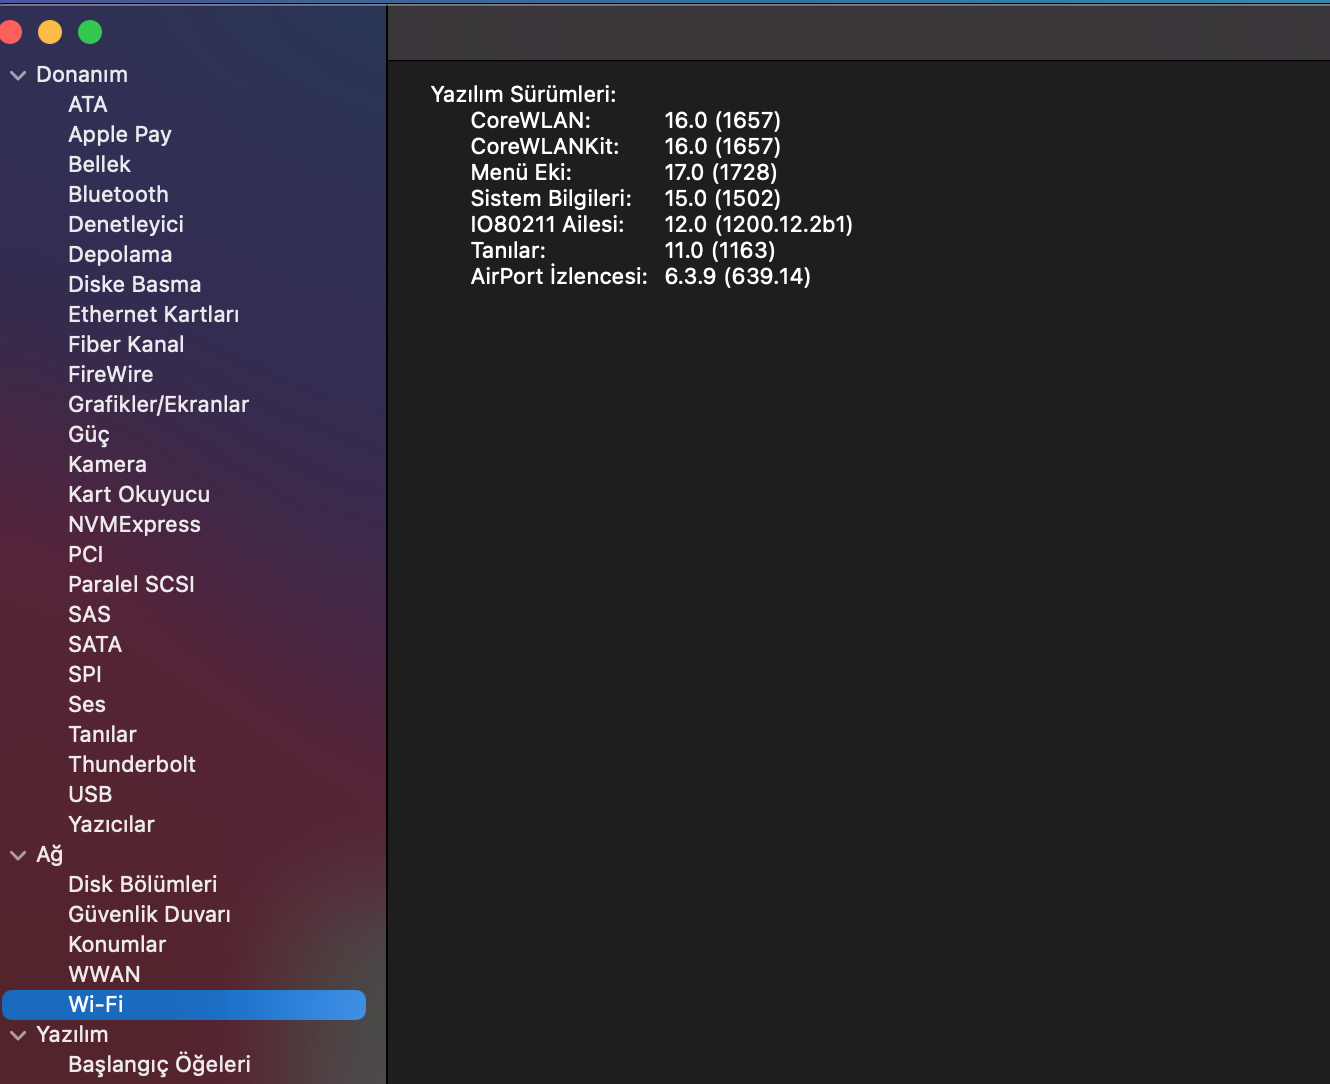Collapse the Yazılım section chevron

coord(17,1035)
